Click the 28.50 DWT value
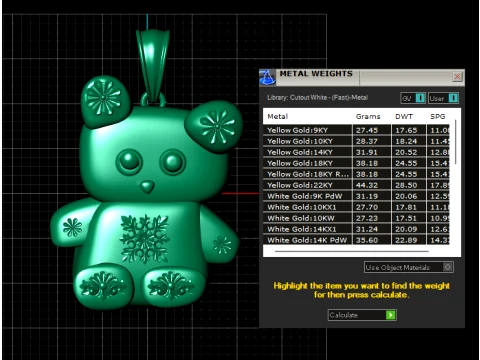480x360 pixels. [x=406, y=185]
